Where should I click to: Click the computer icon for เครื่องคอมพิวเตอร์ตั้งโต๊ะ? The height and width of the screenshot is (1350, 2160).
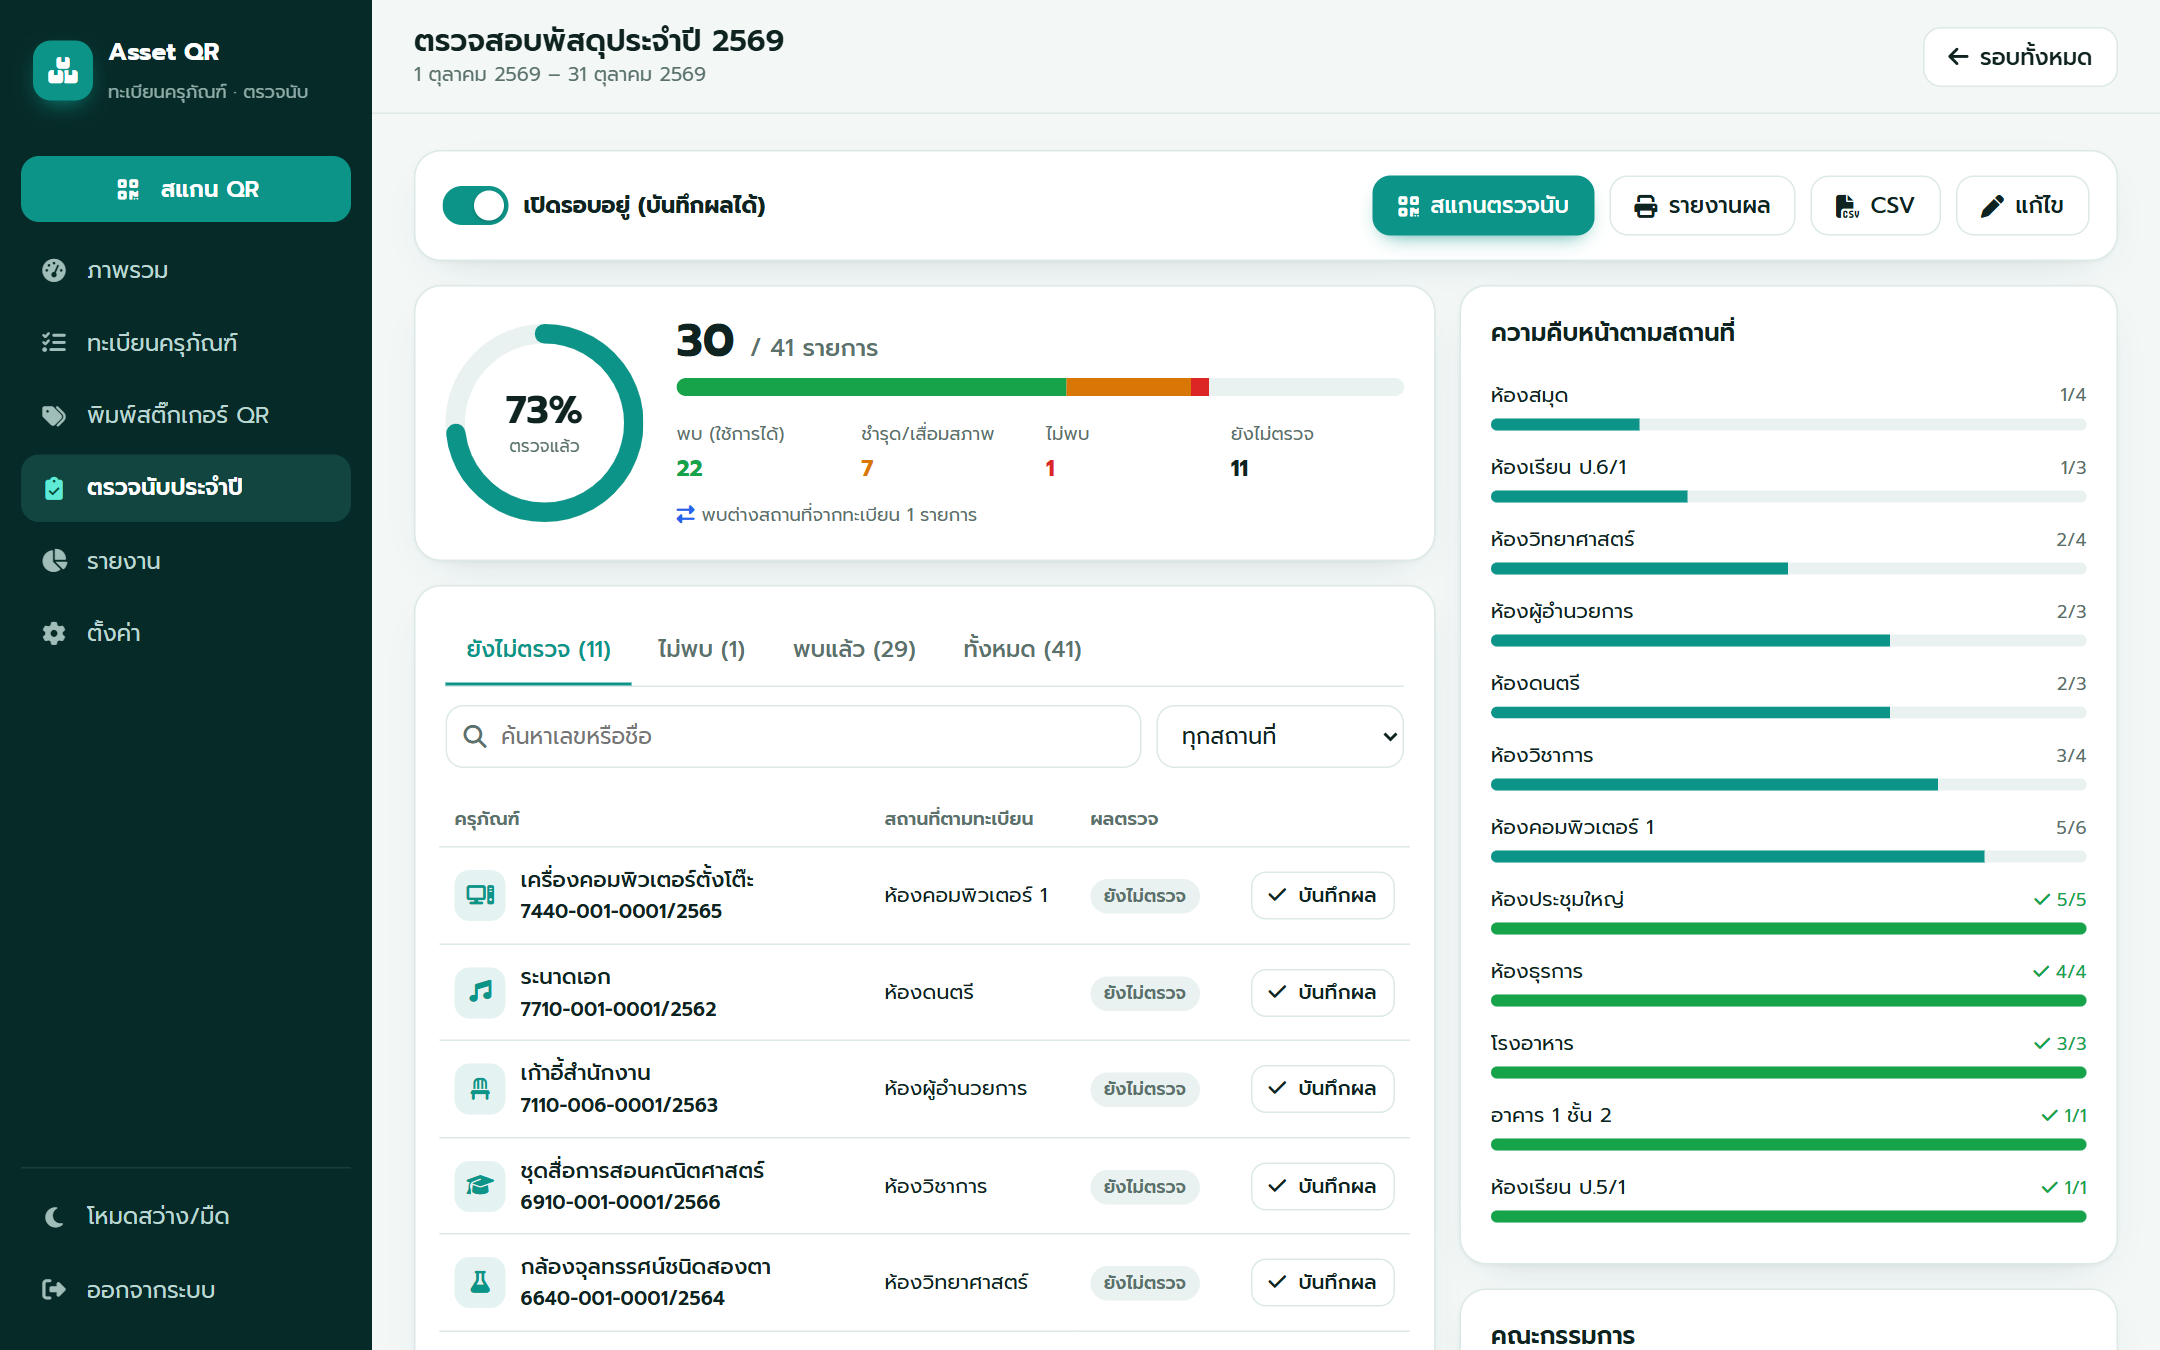[x=480, y=895]
